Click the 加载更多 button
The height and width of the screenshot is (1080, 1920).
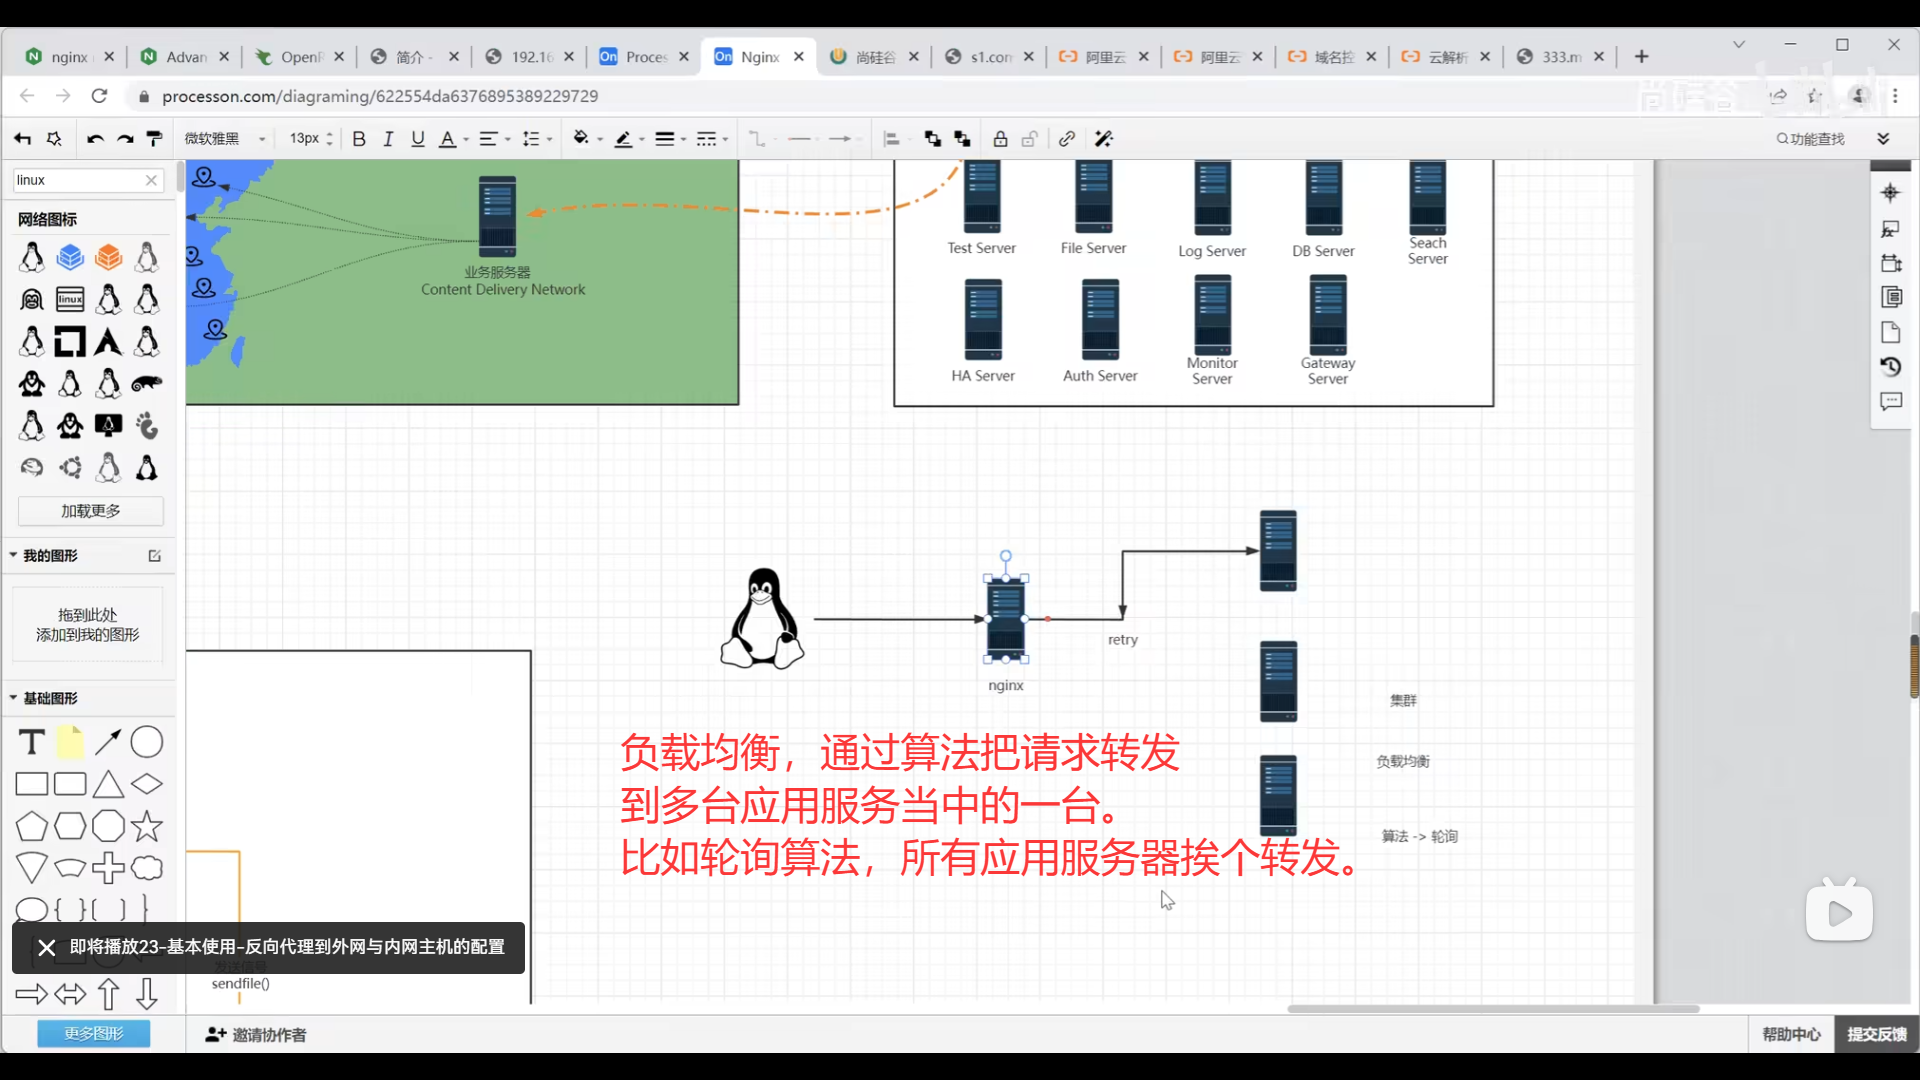point(91,511)
